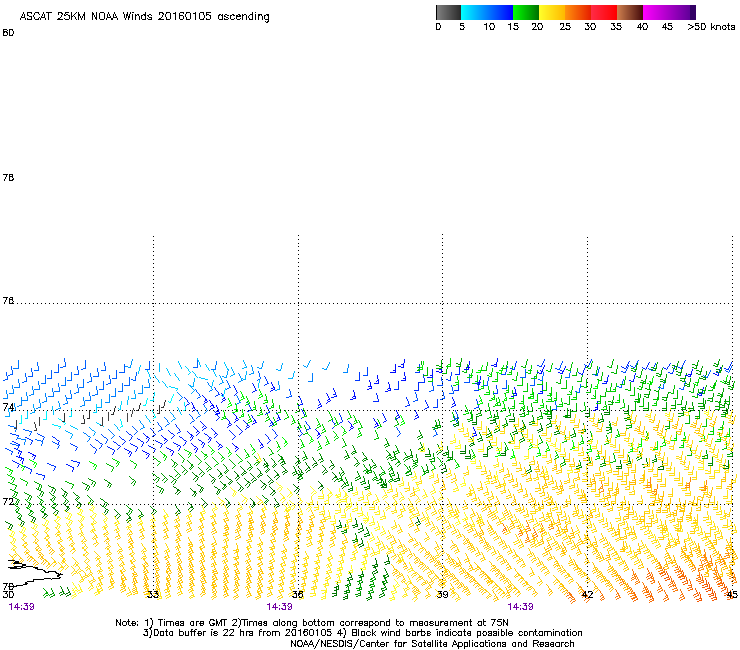Click the '15' label under the color scale
The height and width of the screenshot is (650, 740).
click(513, 27)
